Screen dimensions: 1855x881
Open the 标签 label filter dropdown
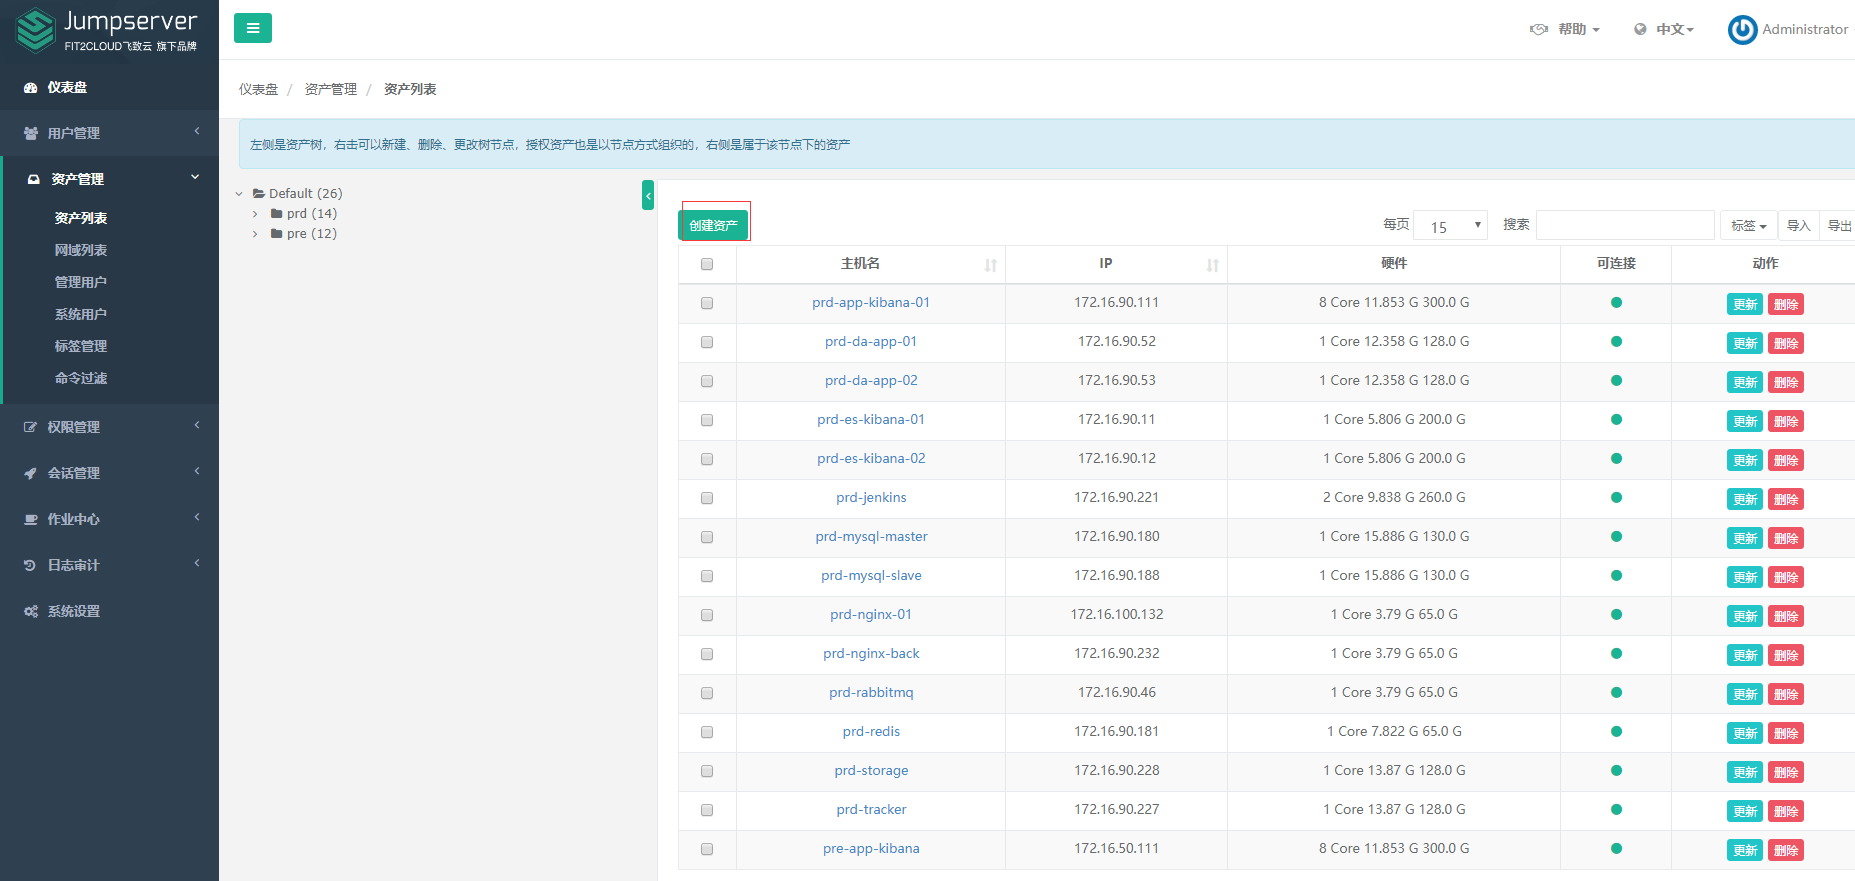click(1748, 226)
